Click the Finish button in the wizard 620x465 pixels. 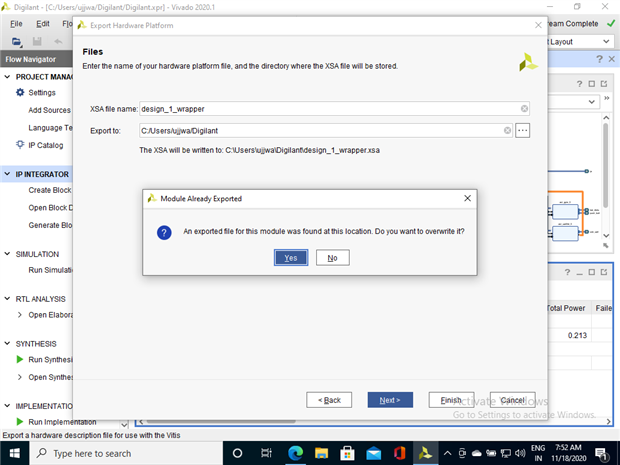[x=451, y=400]
